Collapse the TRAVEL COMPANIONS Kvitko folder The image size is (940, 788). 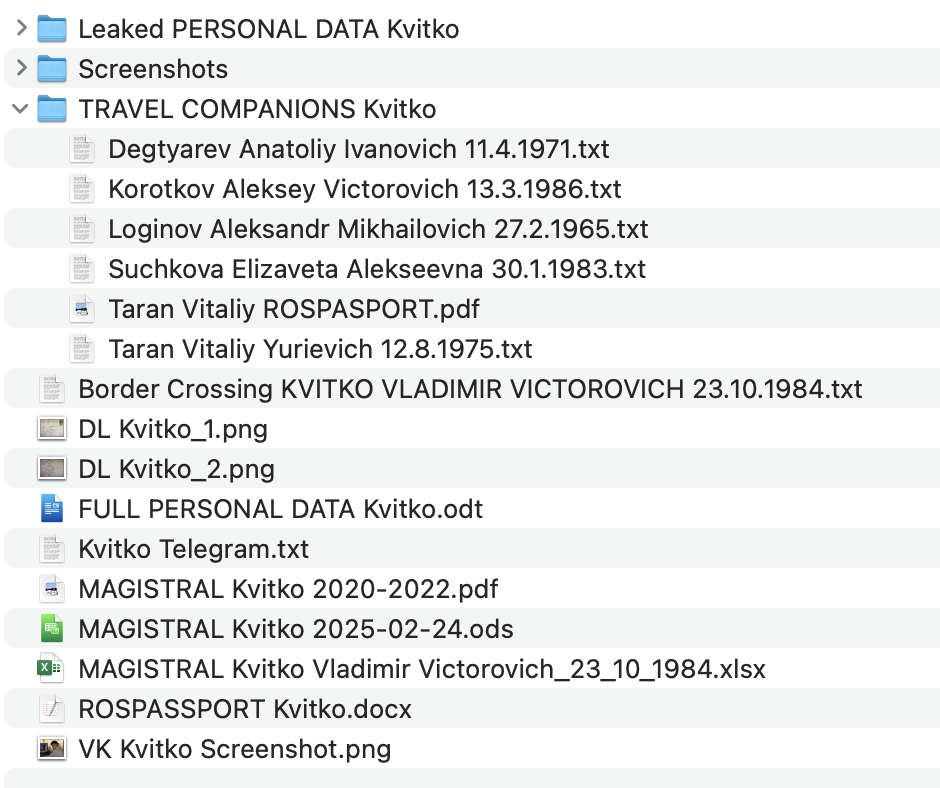click(x=21, y=109)
